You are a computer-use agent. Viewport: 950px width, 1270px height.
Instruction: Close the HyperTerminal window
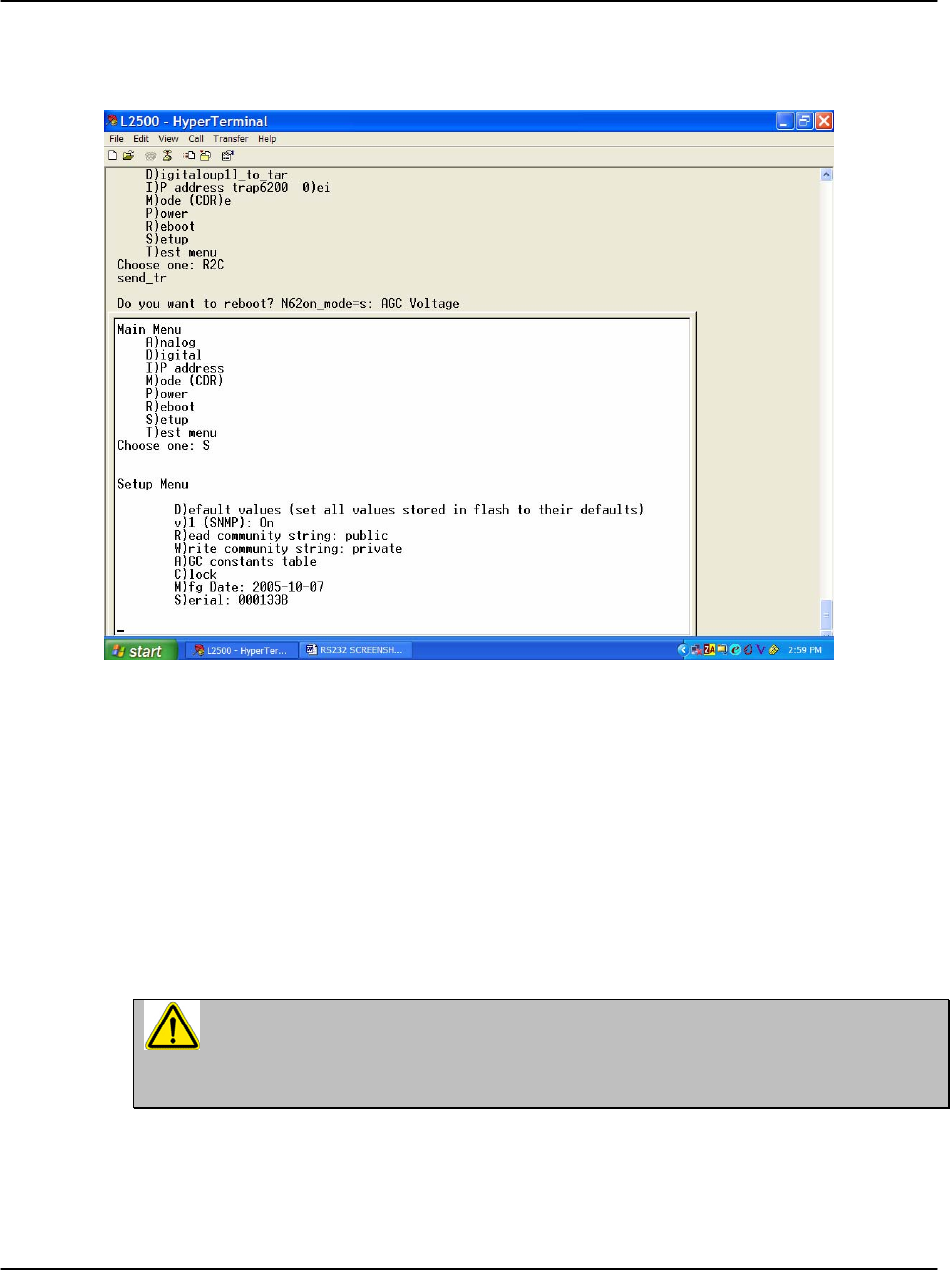tap(824, 121)
